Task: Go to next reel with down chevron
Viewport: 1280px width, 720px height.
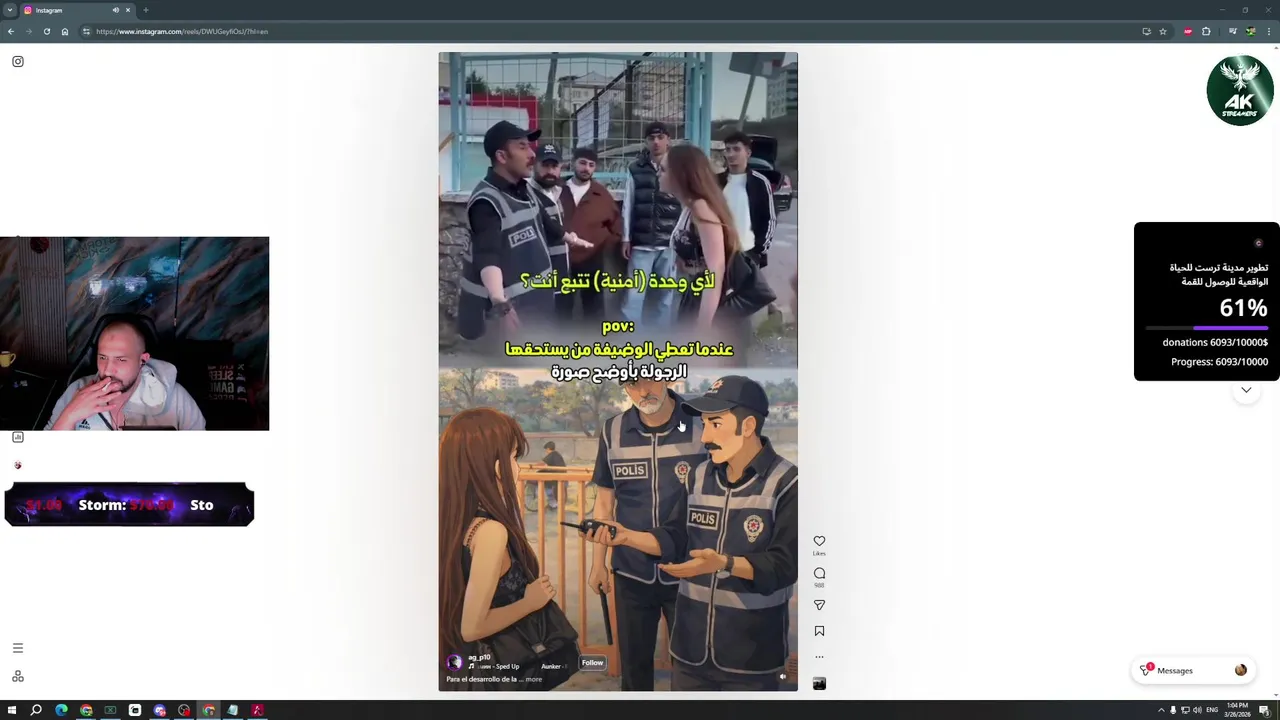Action: pyautogui.click(x=1246, y=390)
